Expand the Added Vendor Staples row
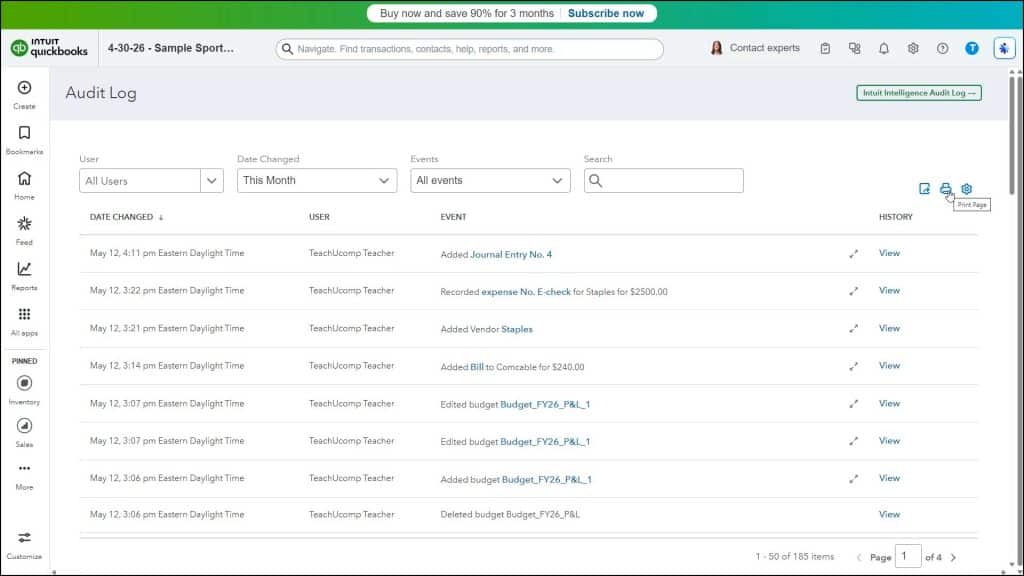The image size is (1024, 576). point(854,329)
